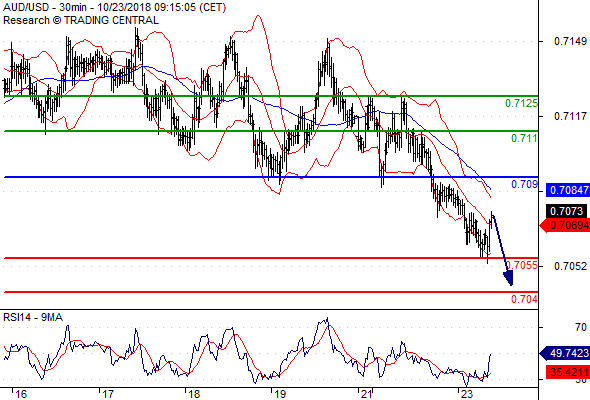
Task: Click date label 16 on time axis
Action: coord(21,394)
